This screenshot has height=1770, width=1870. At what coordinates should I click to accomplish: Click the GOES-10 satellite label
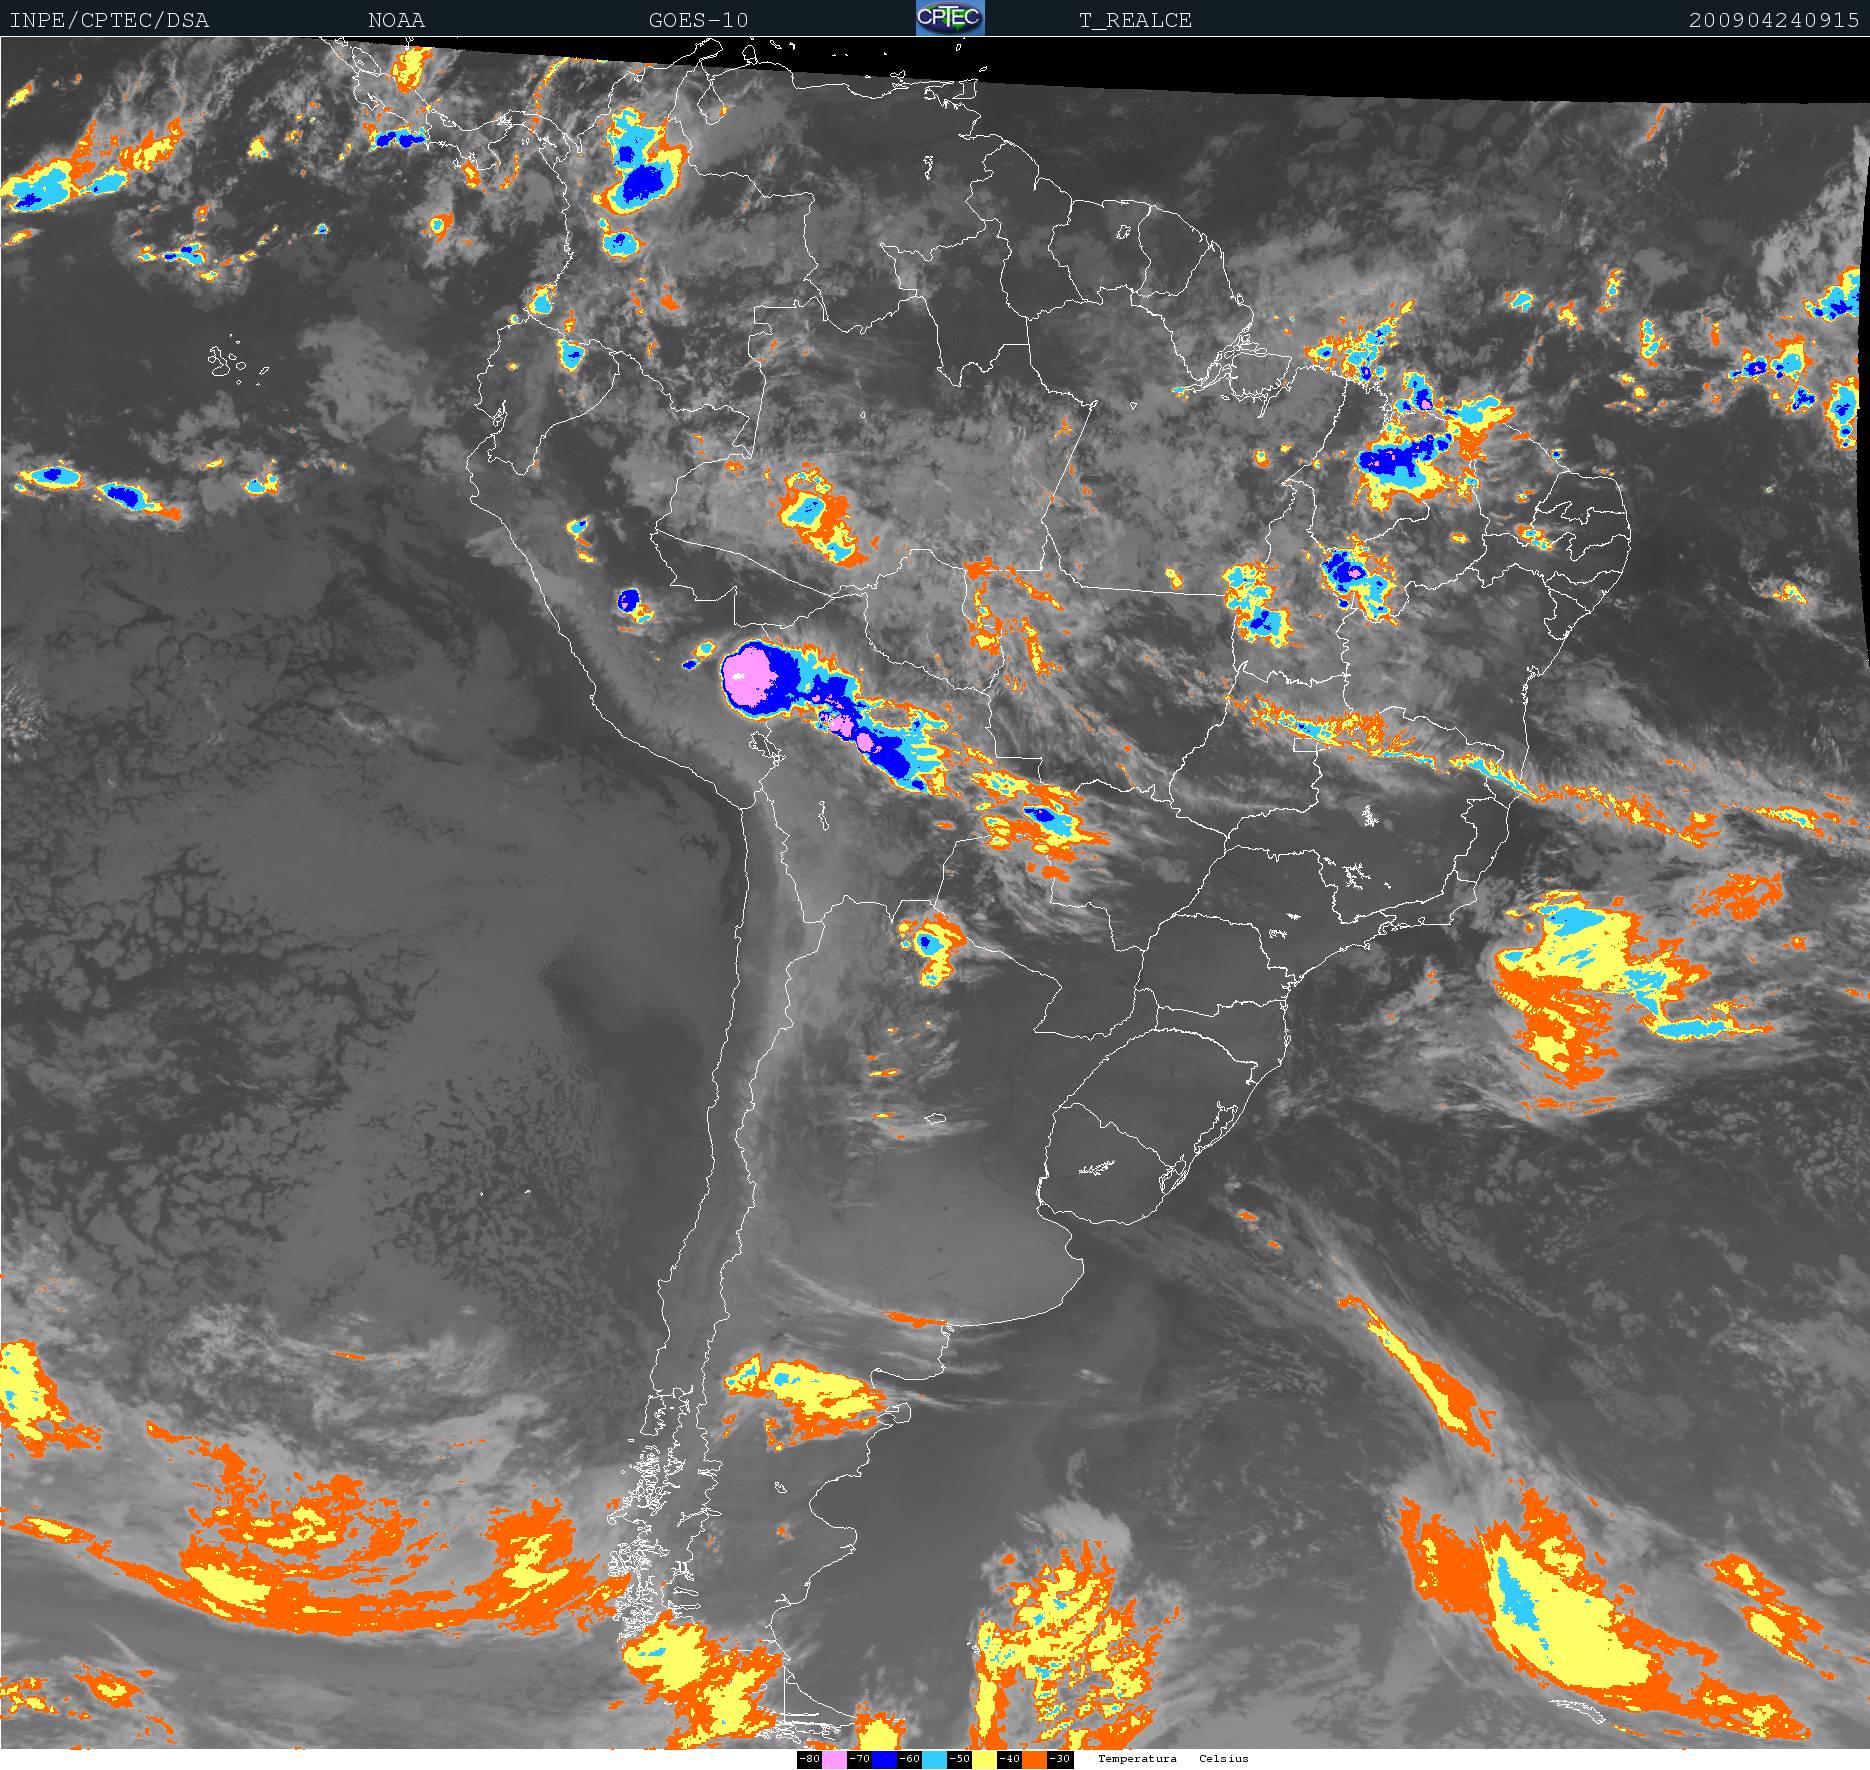coord(698,20)
